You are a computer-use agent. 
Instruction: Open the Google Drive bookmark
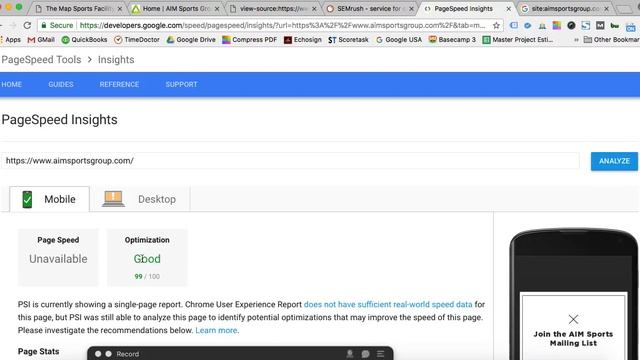point(191,40)
